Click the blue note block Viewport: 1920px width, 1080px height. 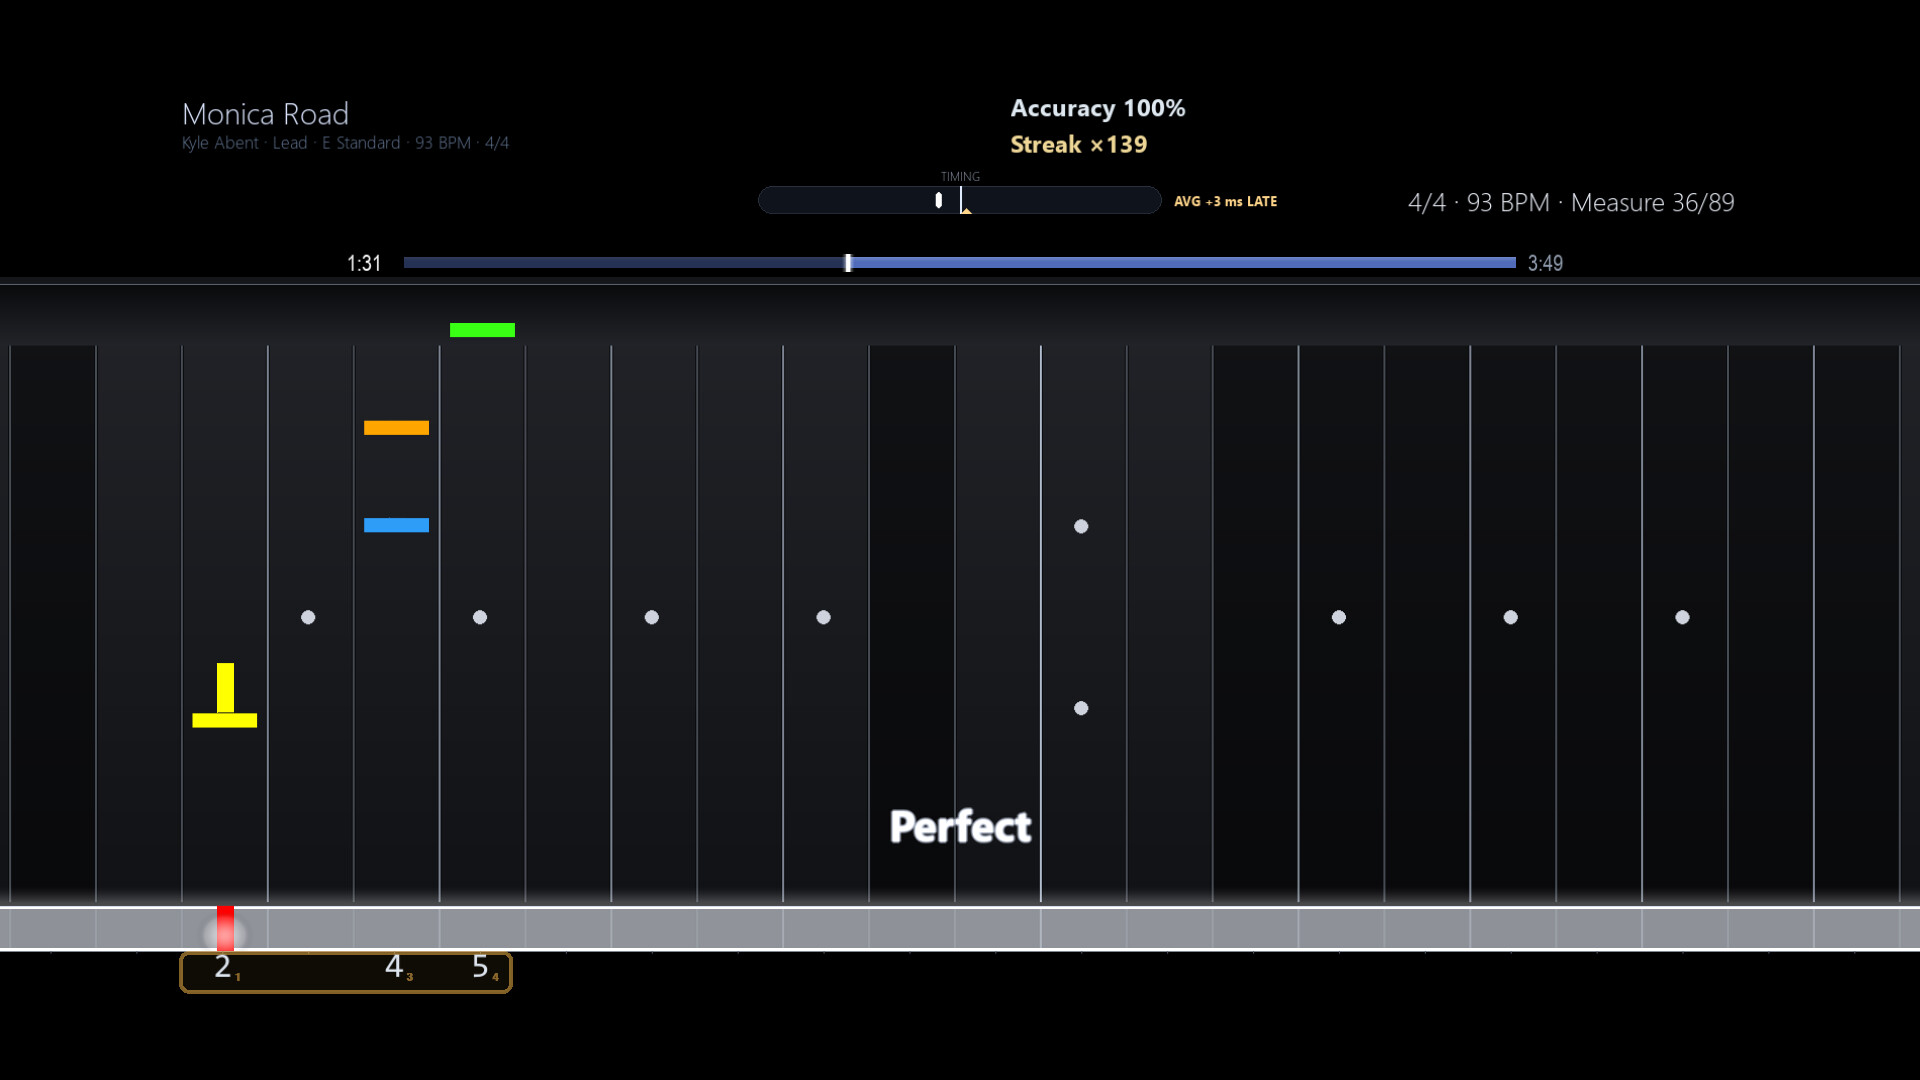(x=396, y=525)
